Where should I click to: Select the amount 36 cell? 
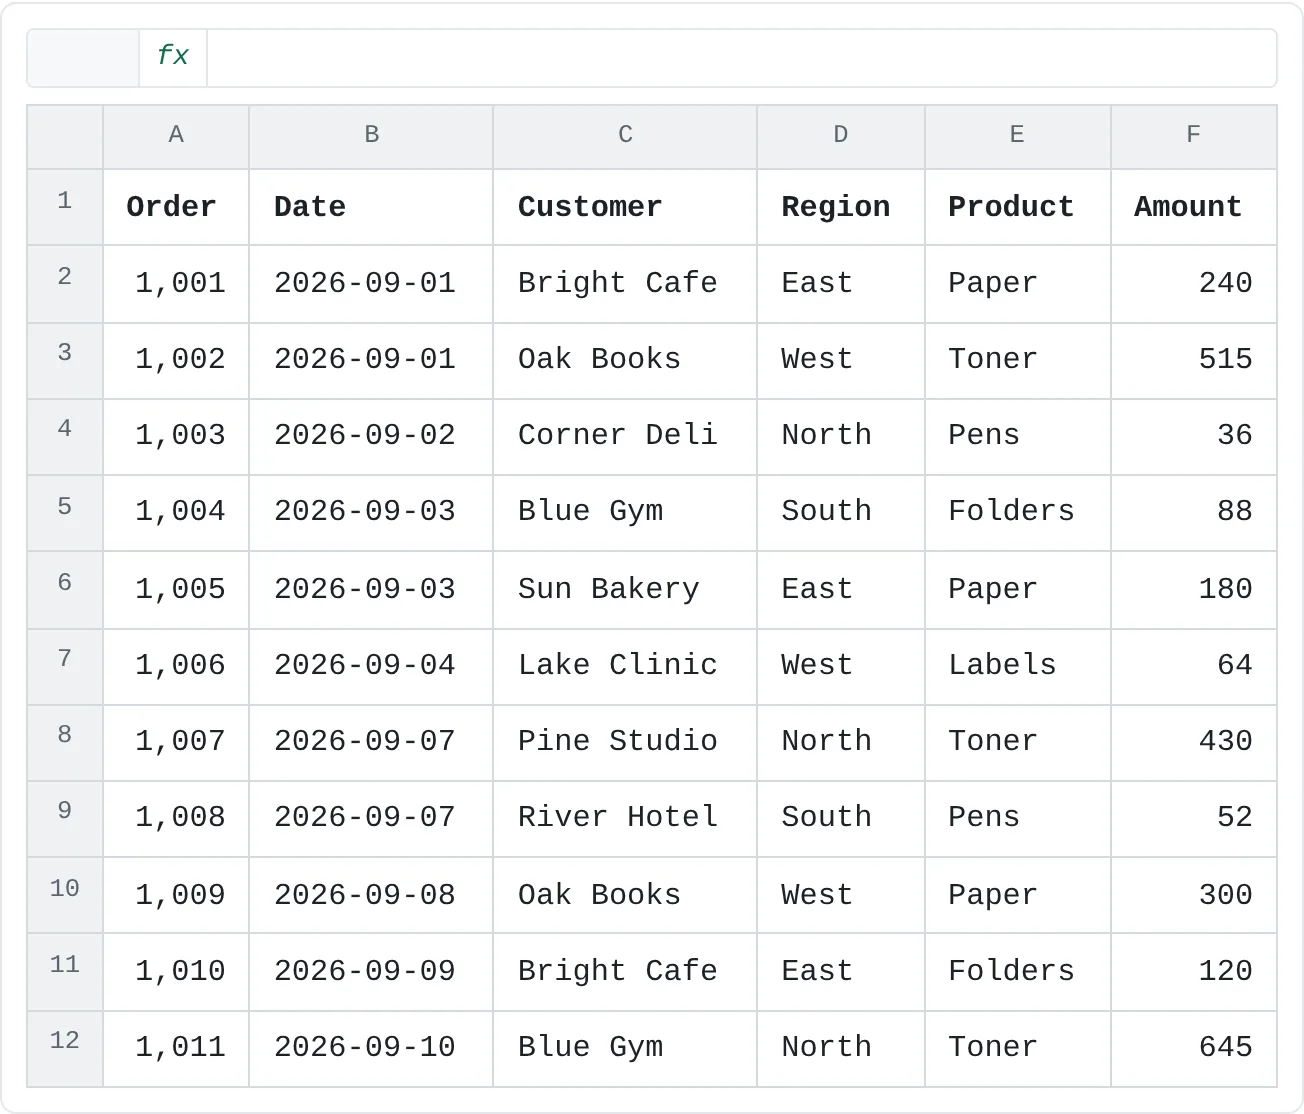[1194, 437]
